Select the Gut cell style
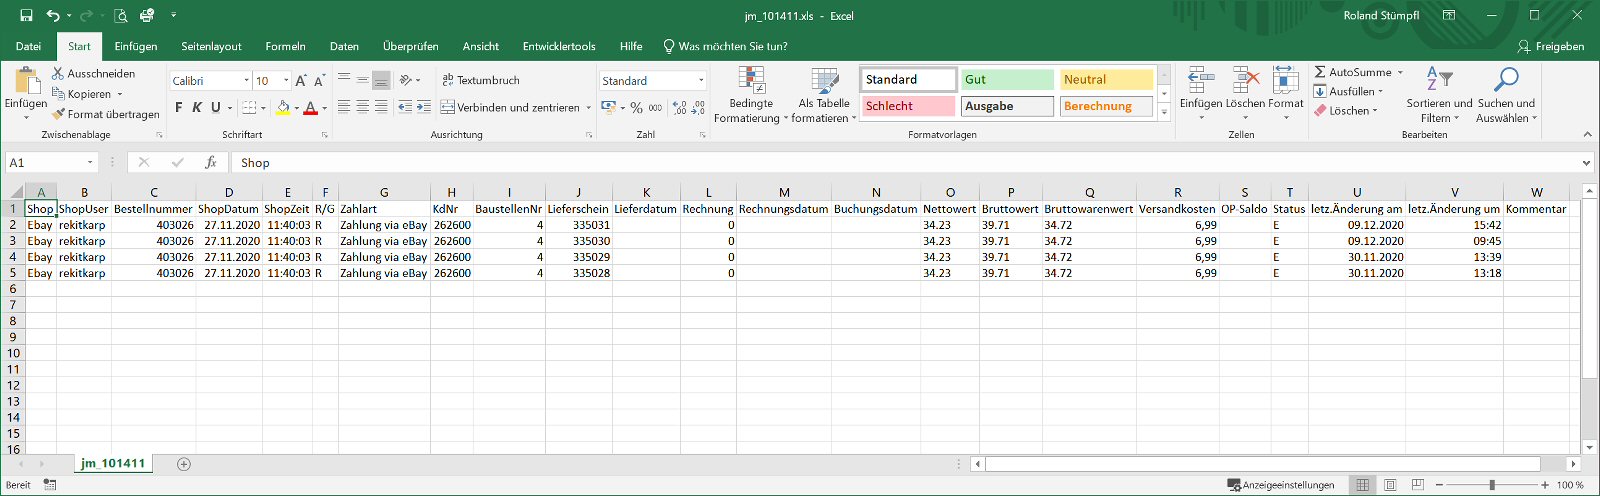 [1007, 79]
